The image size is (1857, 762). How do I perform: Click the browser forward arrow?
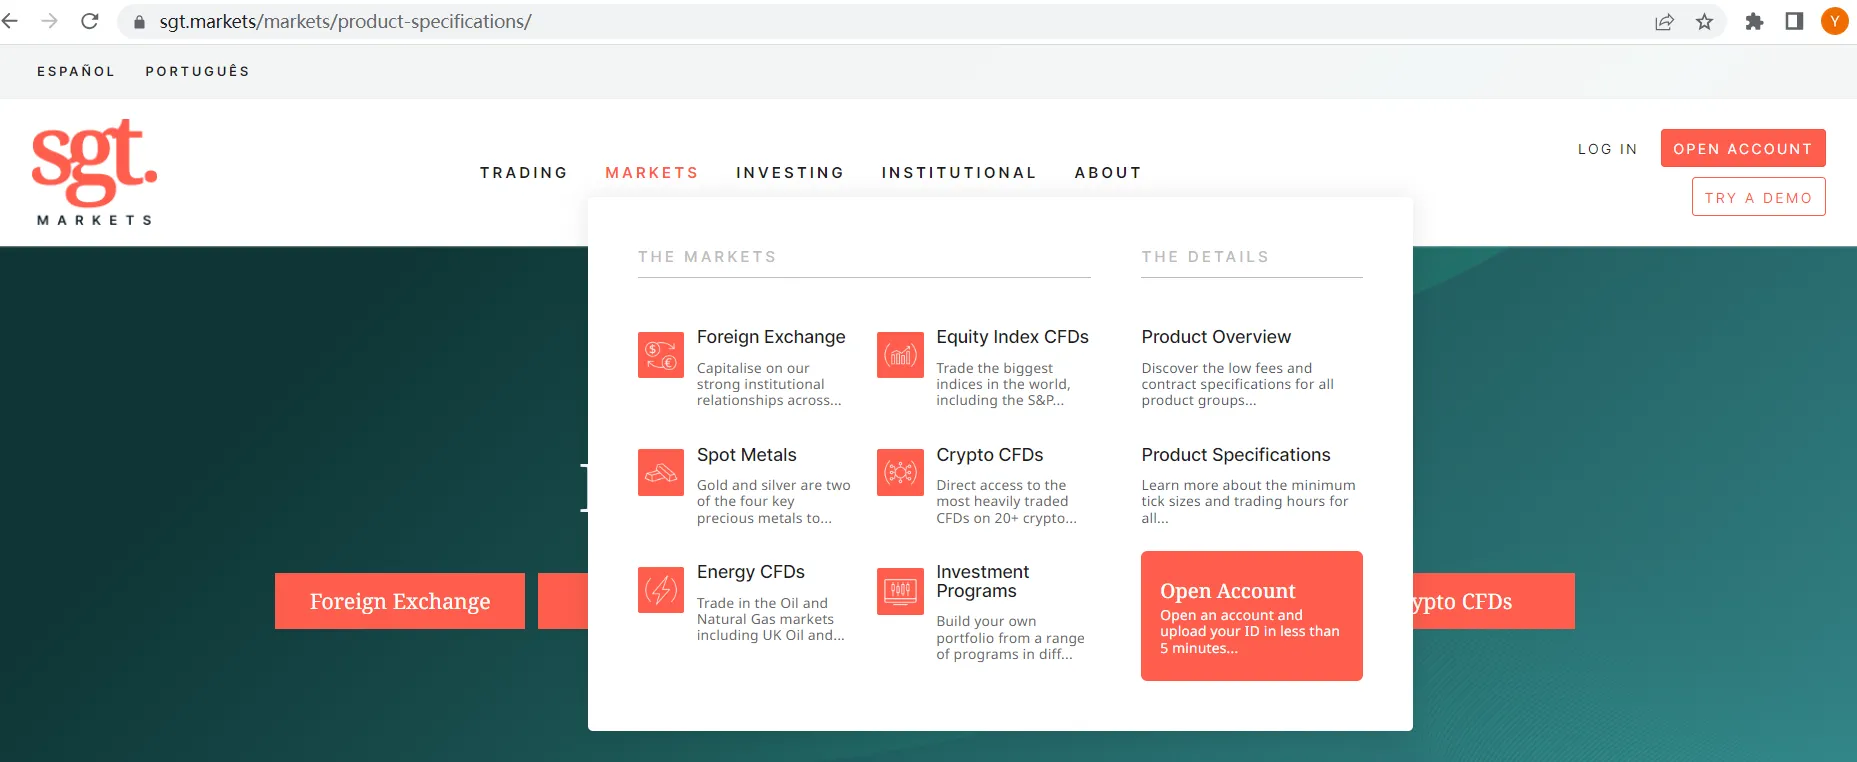[x=49, y=21]
